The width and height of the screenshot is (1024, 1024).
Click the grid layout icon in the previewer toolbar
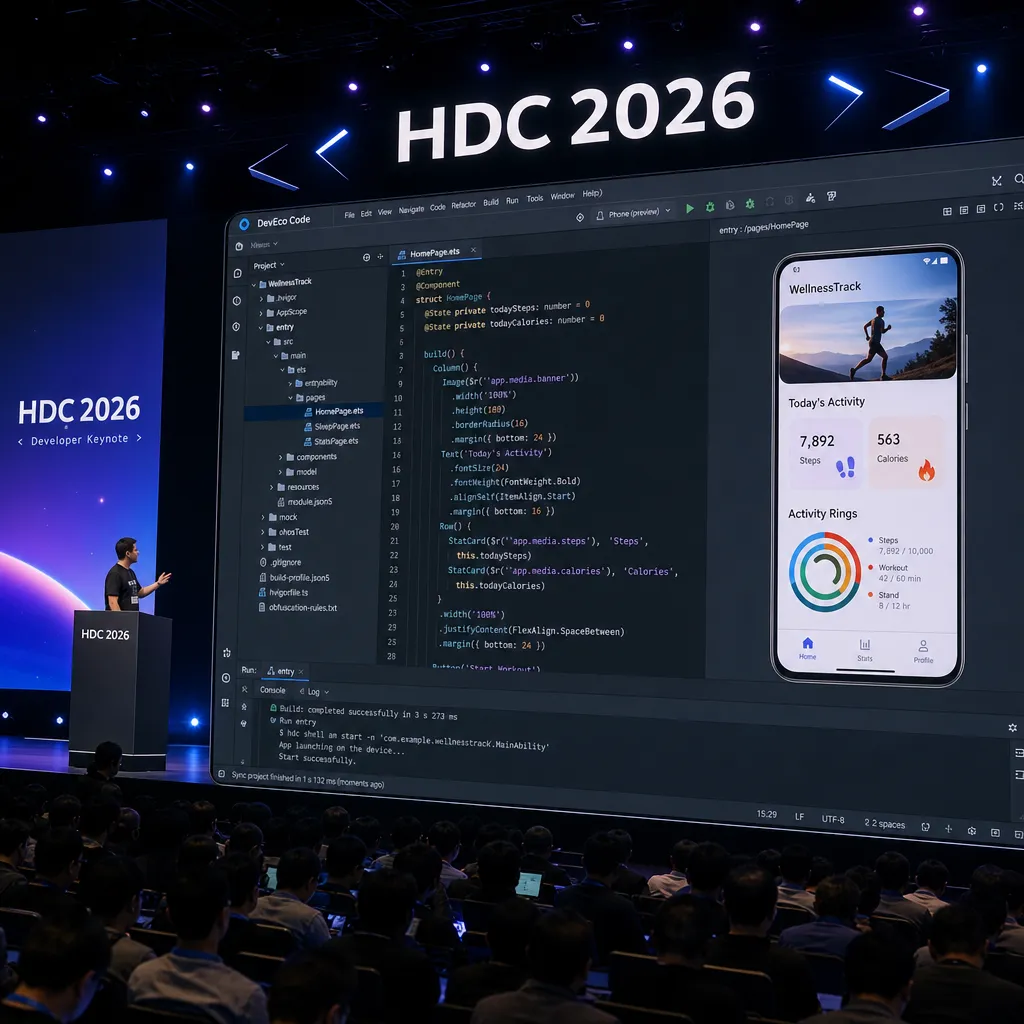pos(947,211)
